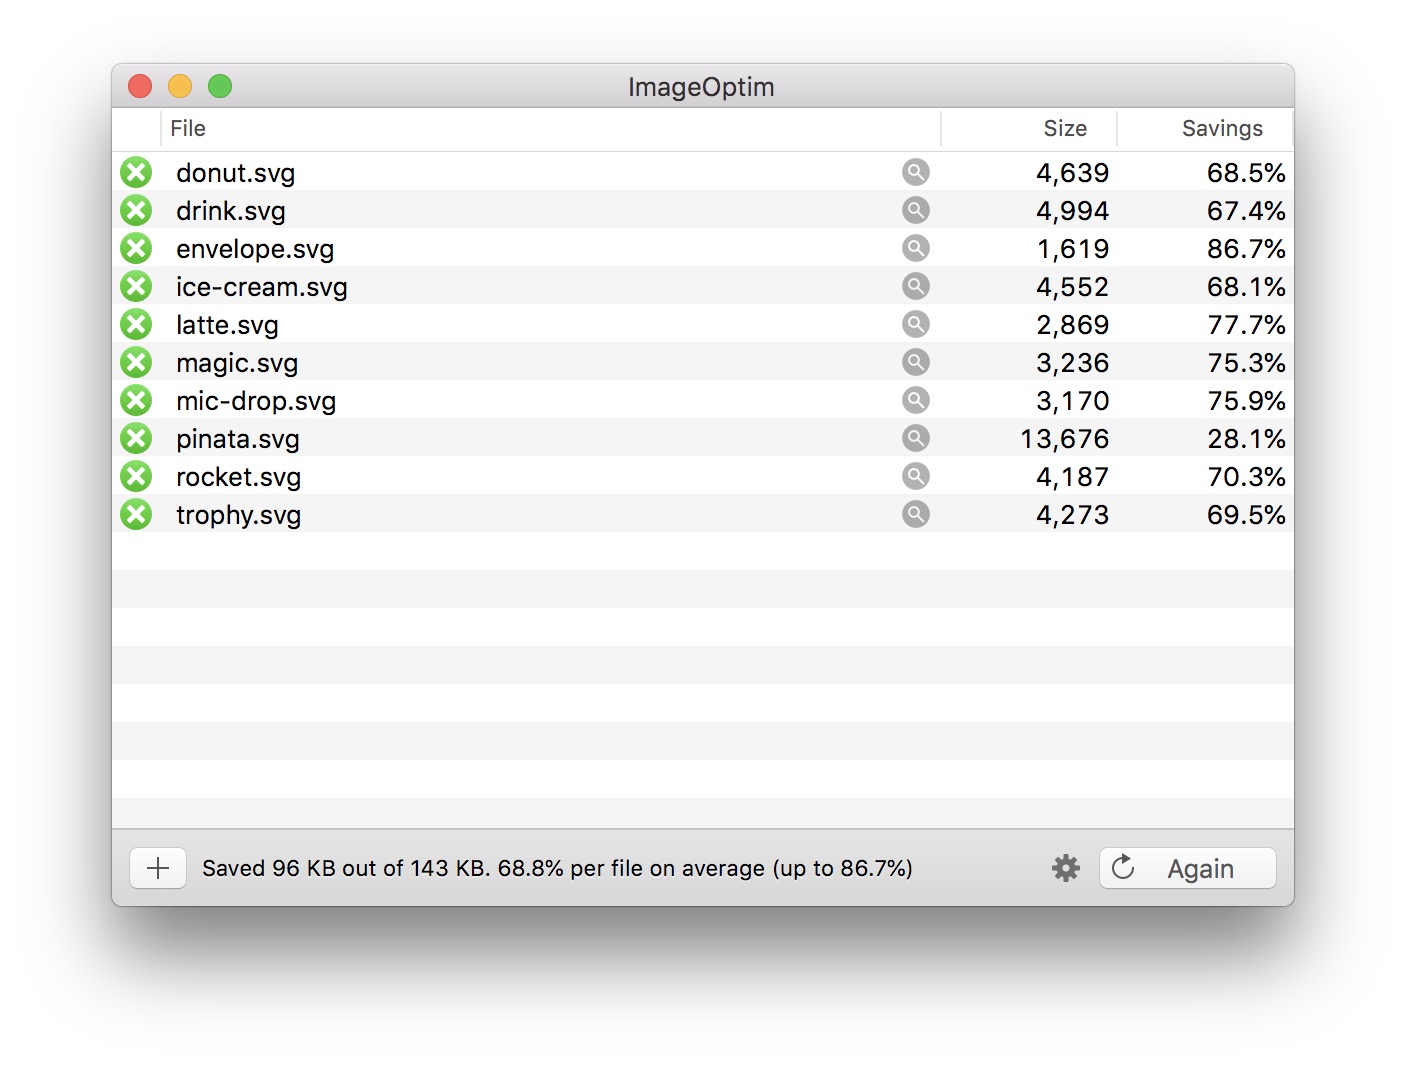1406x1066 pixels.
Task: Click the savings value 68.1%
Action: pyautogui.click(x=1246, y=287)
